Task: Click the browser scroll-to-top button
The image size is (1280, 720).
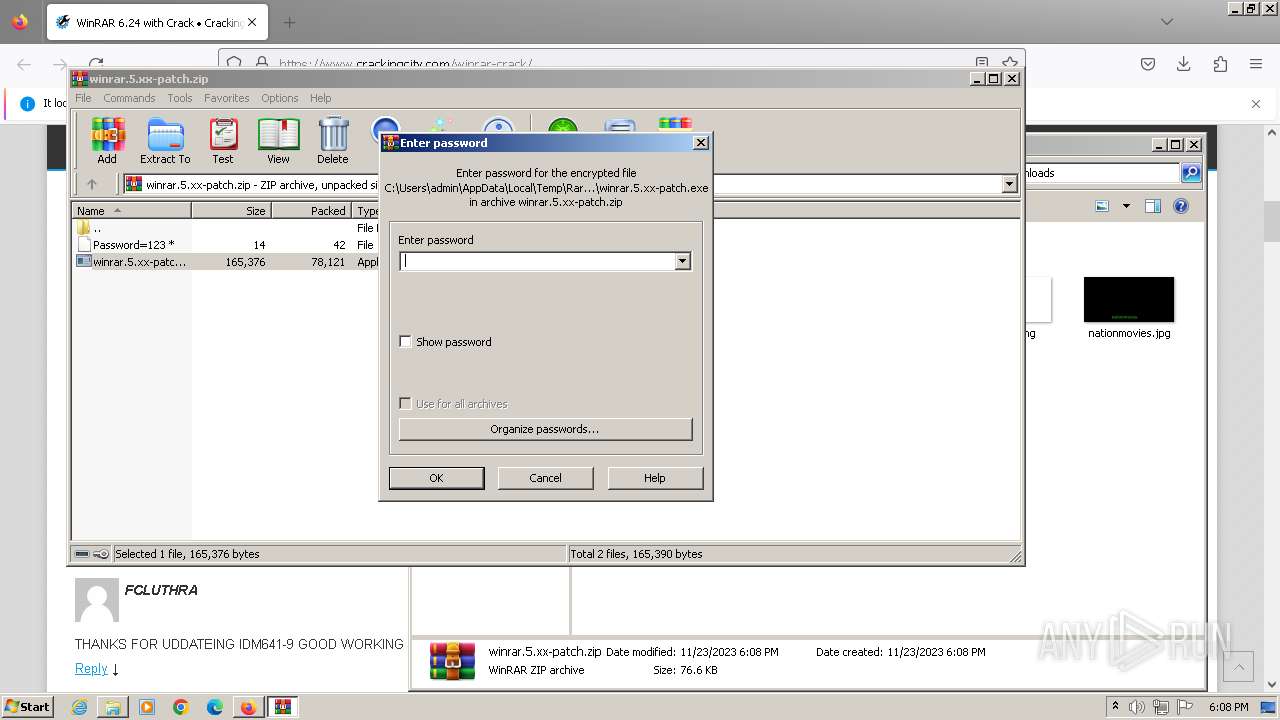Action: click(1238, 667)
